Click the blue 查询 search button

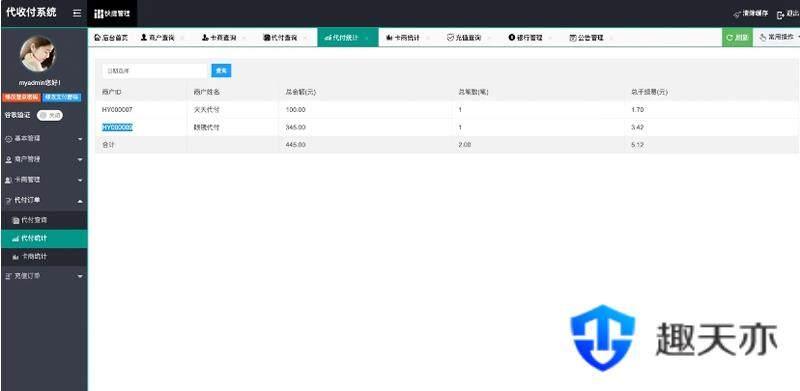click(221, 71)
